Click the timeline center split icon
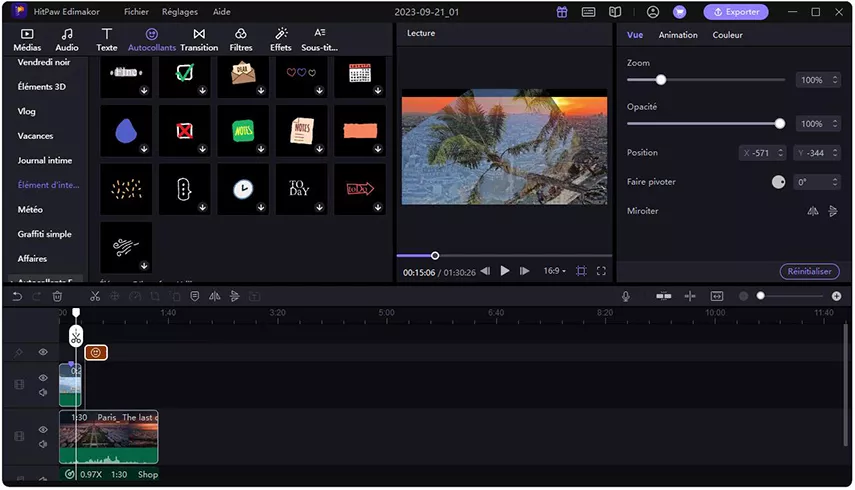 [x=690, y=296]
